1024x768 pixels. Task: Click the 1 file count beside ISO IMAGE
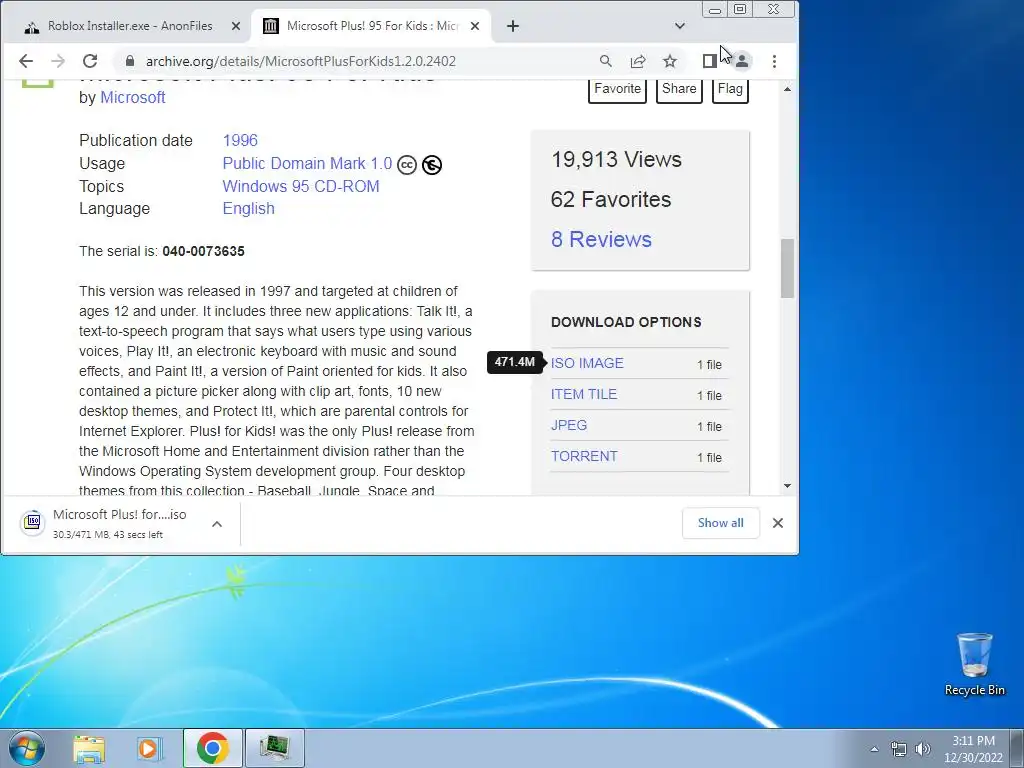tap(709, 365)
